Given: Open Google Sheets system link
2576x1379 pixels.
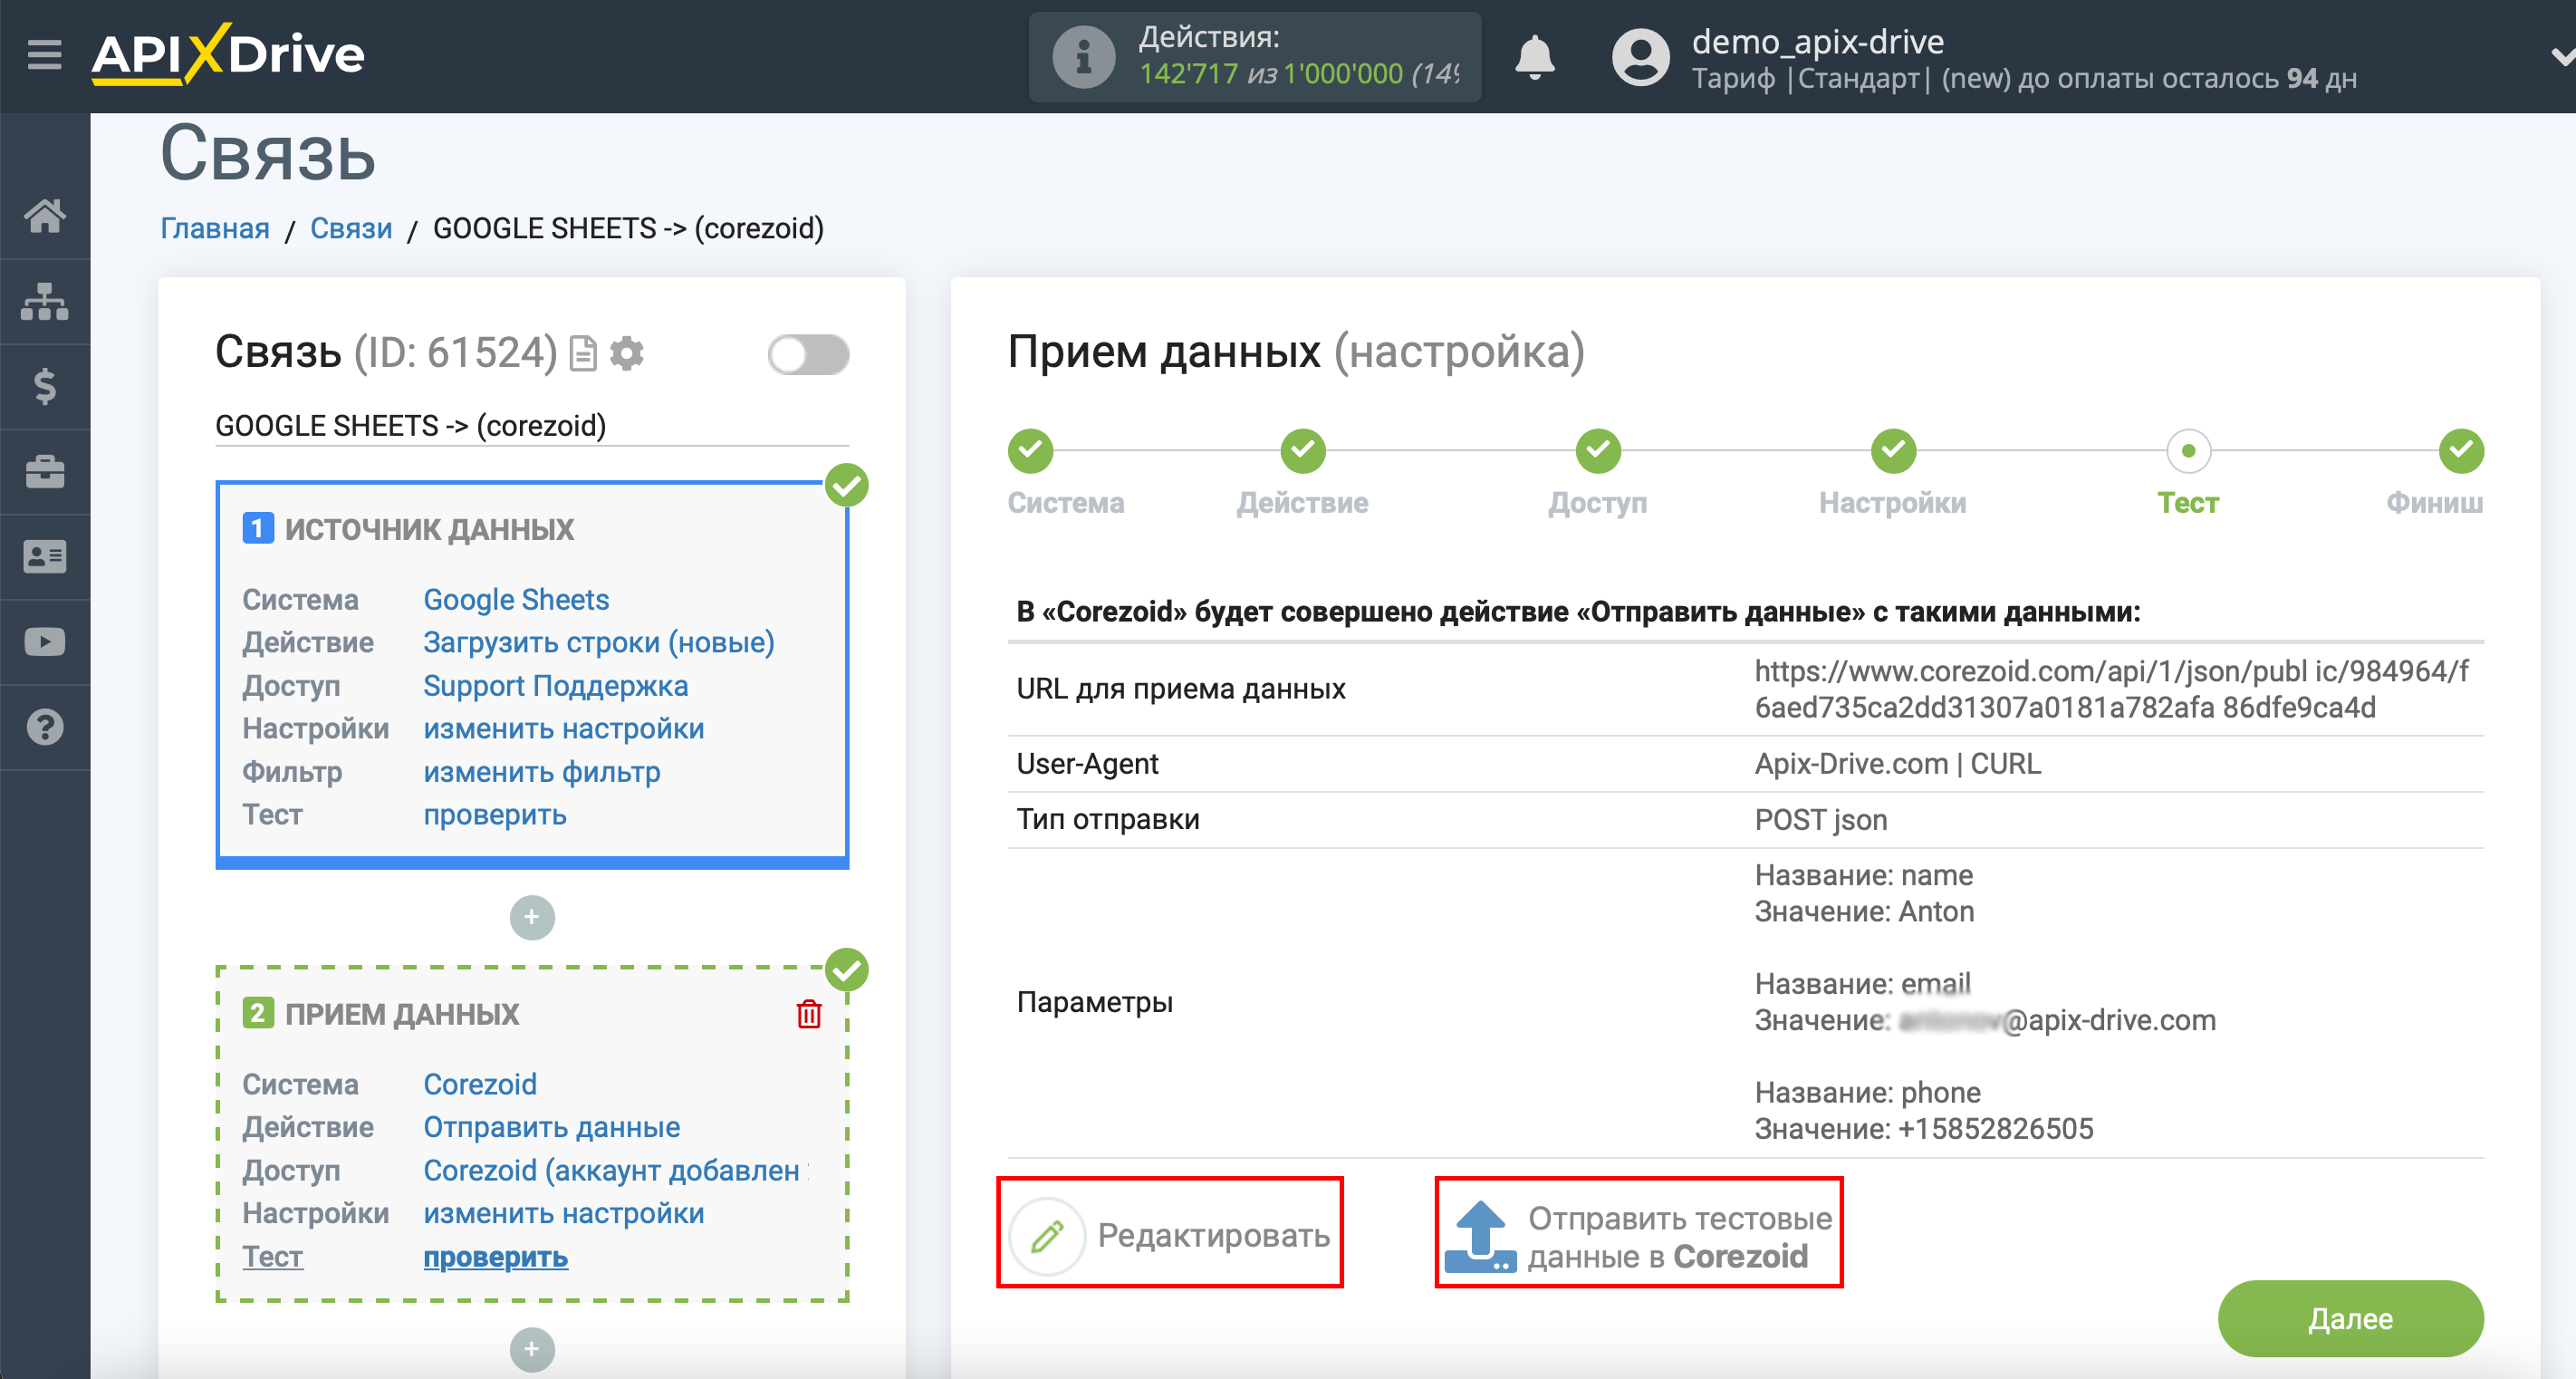Looking at the screenshot, I should point(516,599).
